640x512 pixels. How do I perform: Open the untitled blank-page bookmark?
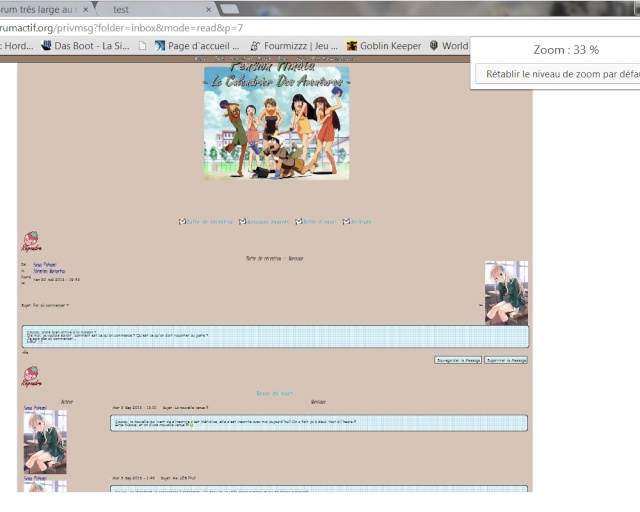coord(142,46)
